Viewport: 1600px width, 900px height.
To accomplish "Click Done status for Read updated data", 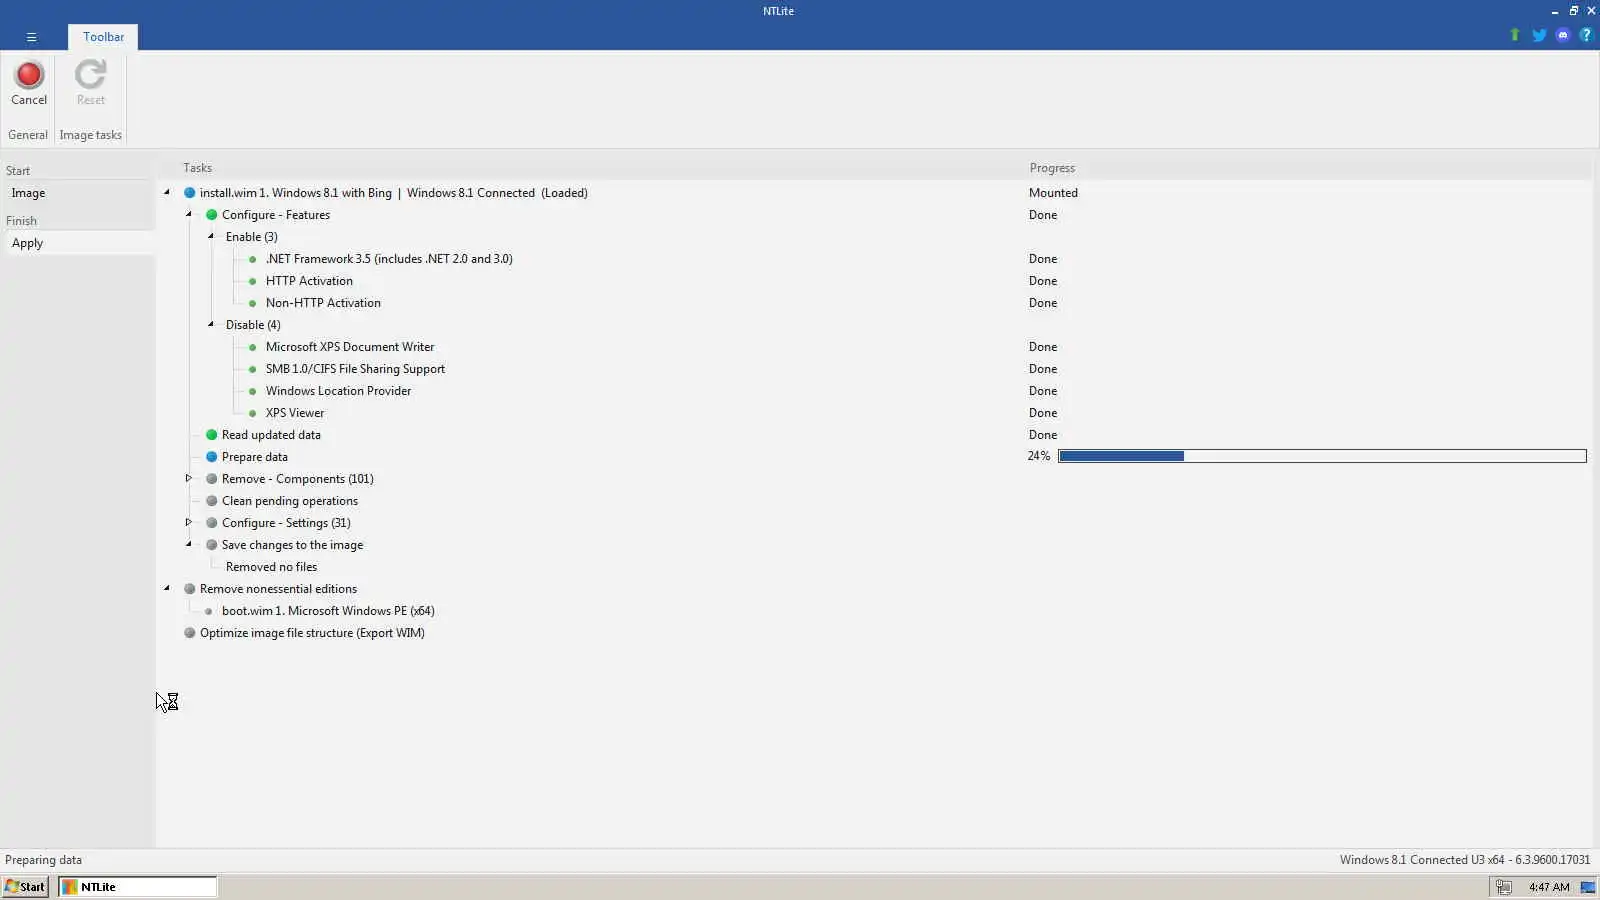I will click(x=1042, y=435).
